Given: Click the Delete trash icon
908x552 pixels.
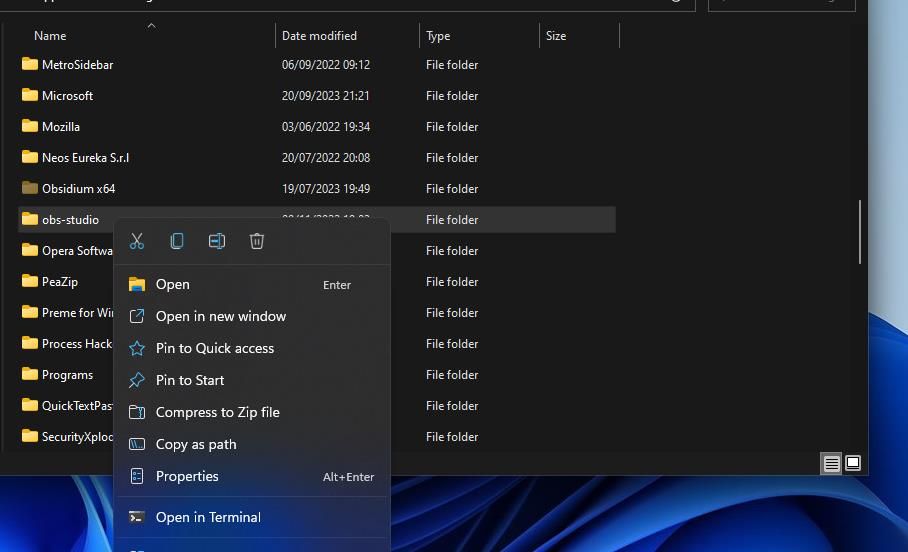Looking at the screenshot, I should tap(257, 241).
